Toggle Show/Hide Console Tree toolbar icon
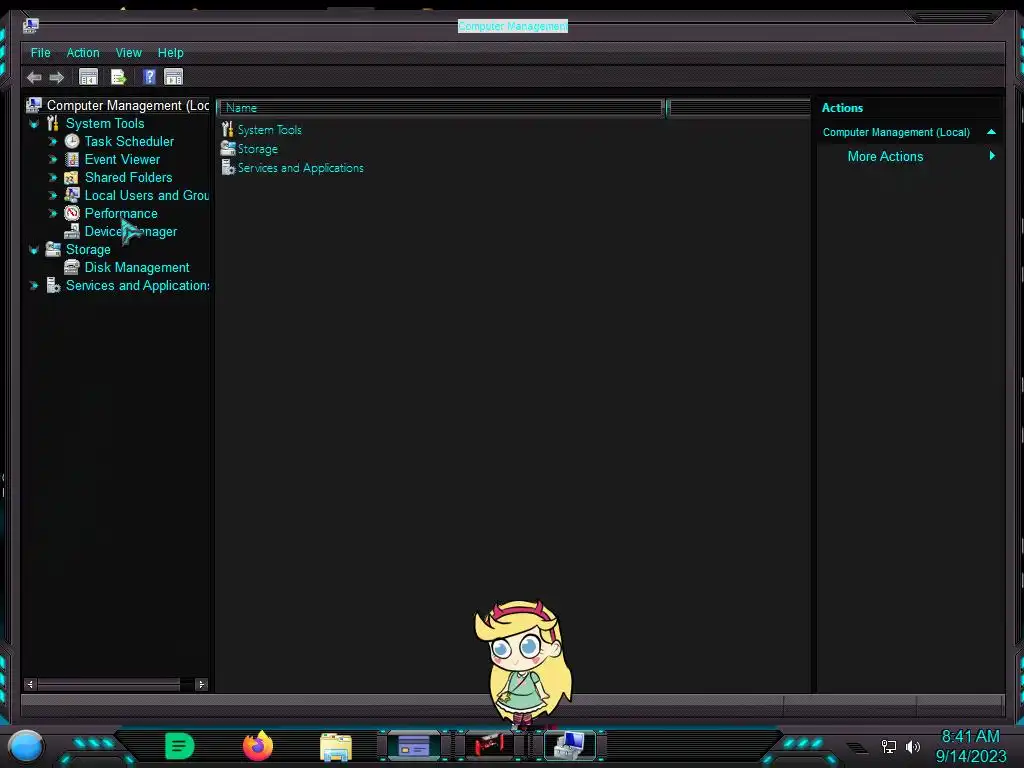 tap(88, 77)
